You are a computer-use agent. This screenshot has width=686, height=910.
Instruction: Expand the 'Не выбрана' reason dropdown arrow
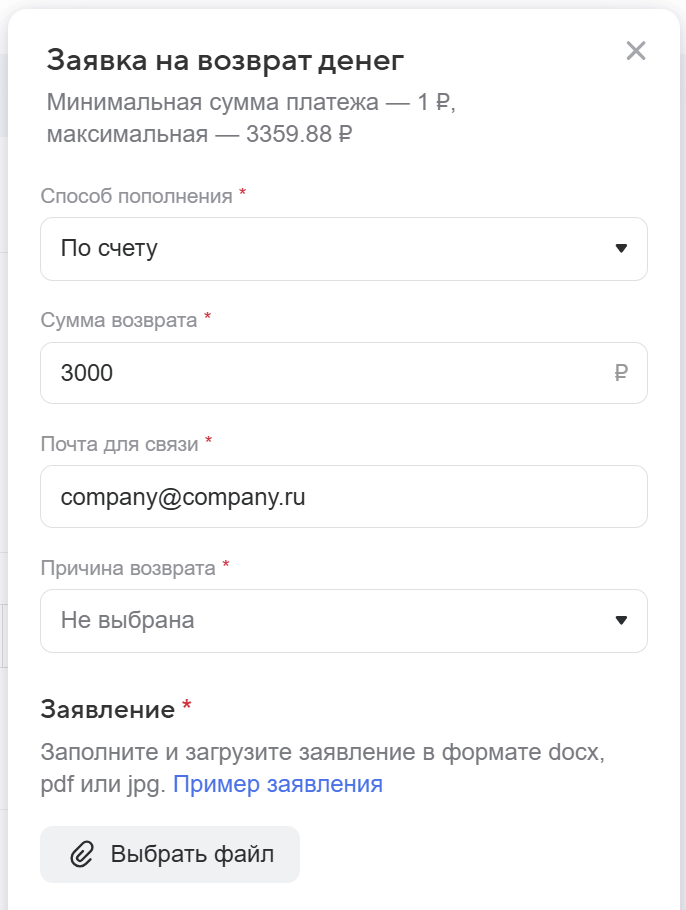(x=621, y=620)
